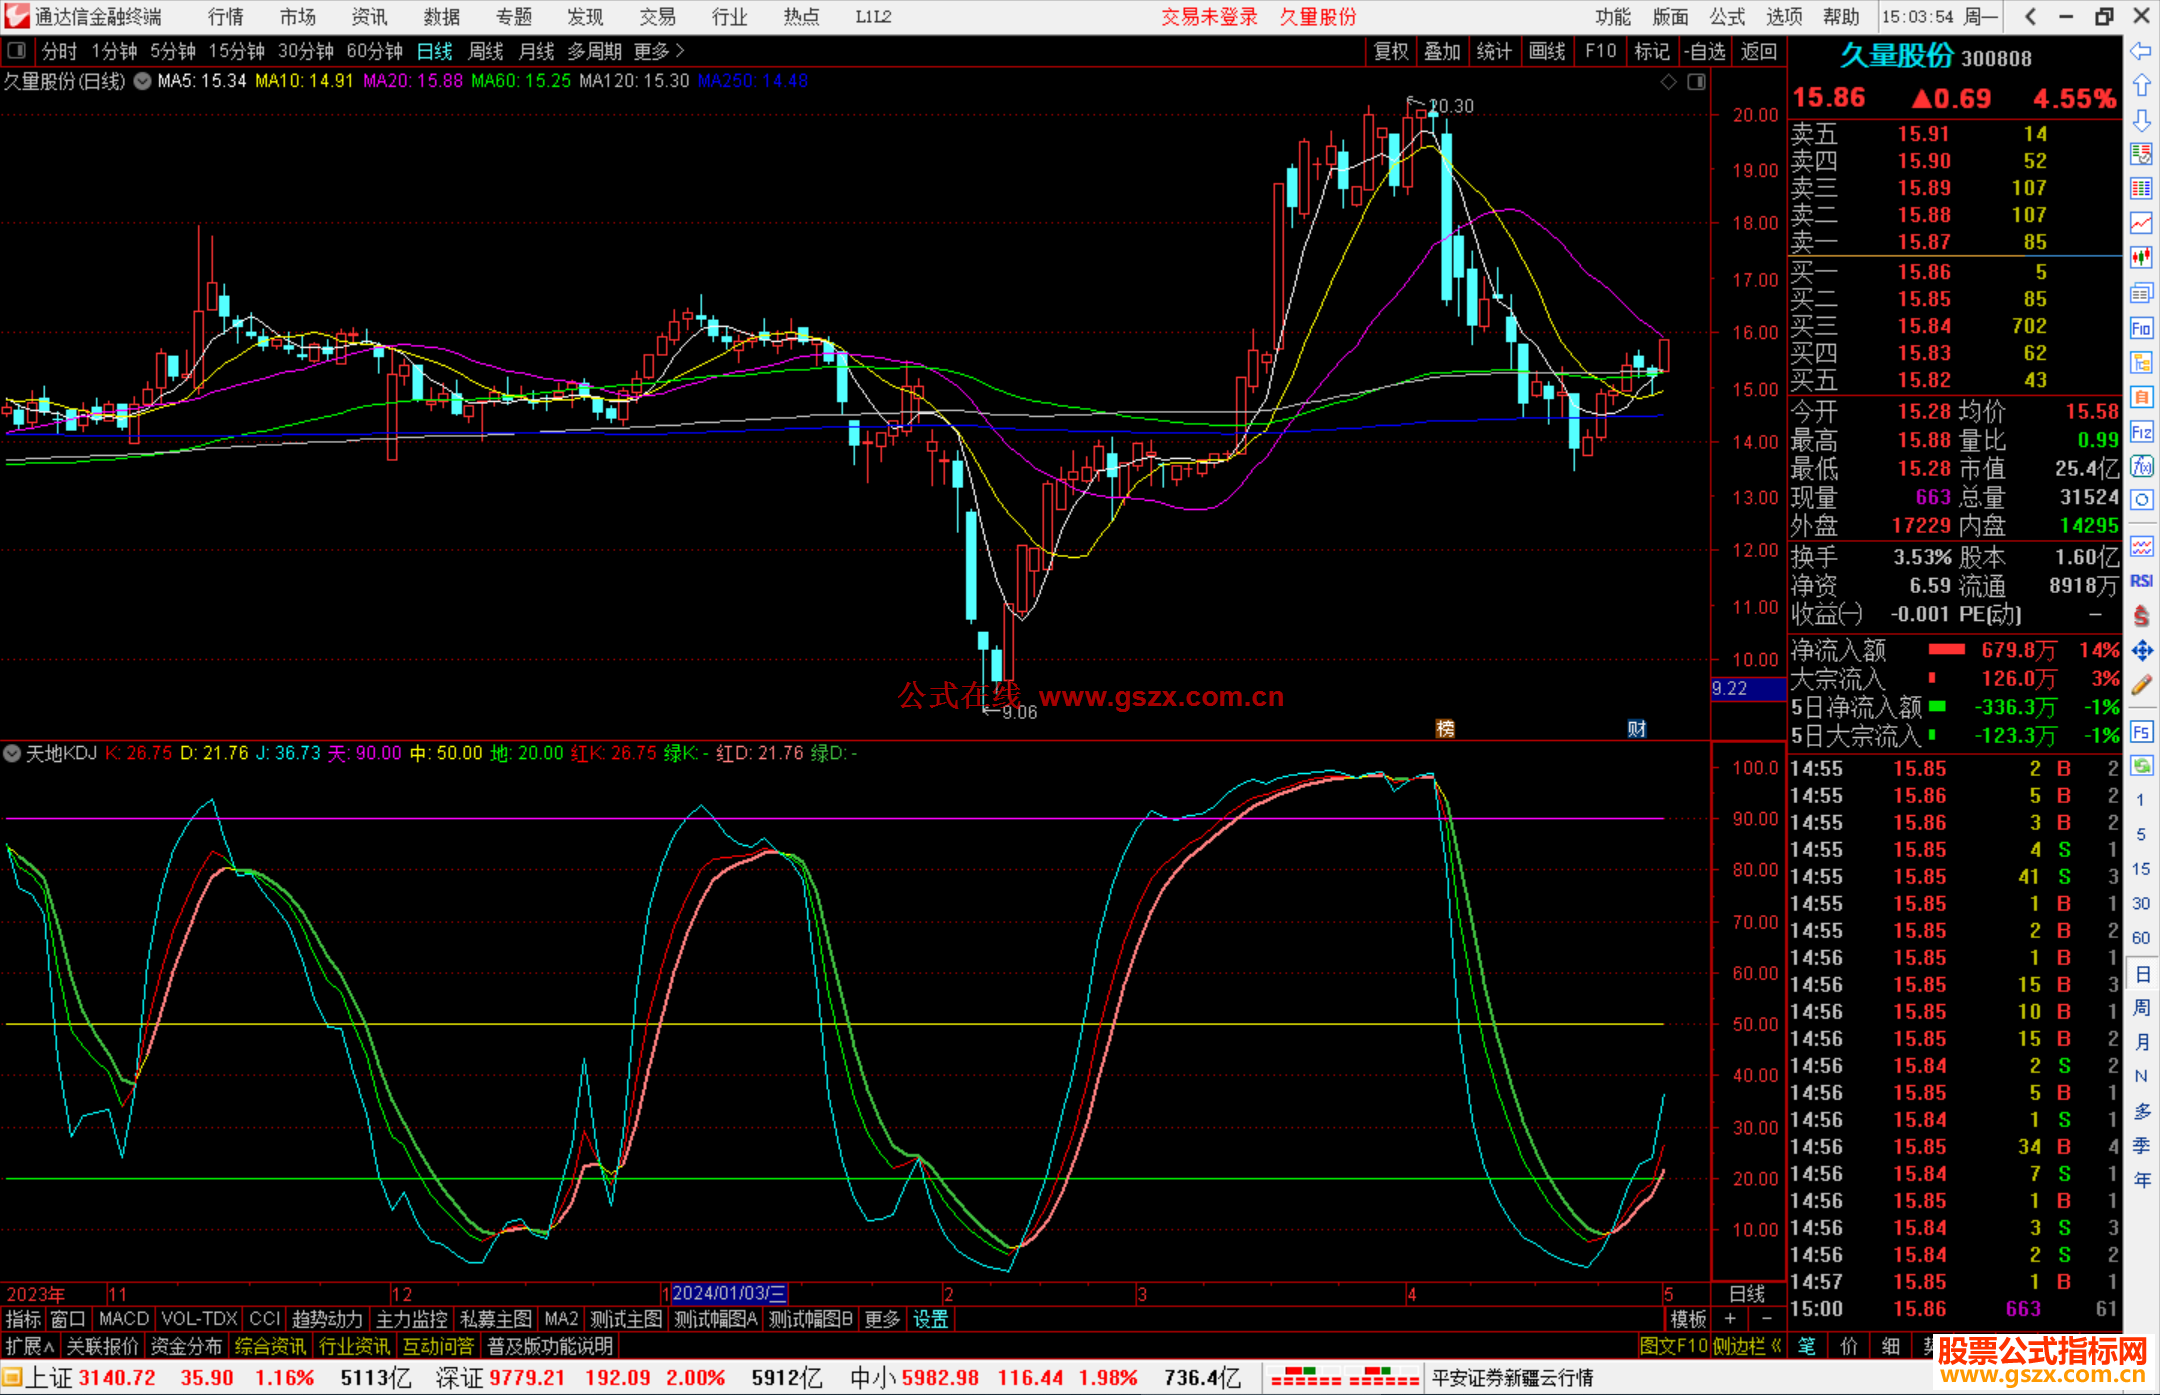Click the candlestick chart icon in sidebar
The height and width of the screenshot is (1395, 2160).
pyautogui.click(x=2141, y=258)
